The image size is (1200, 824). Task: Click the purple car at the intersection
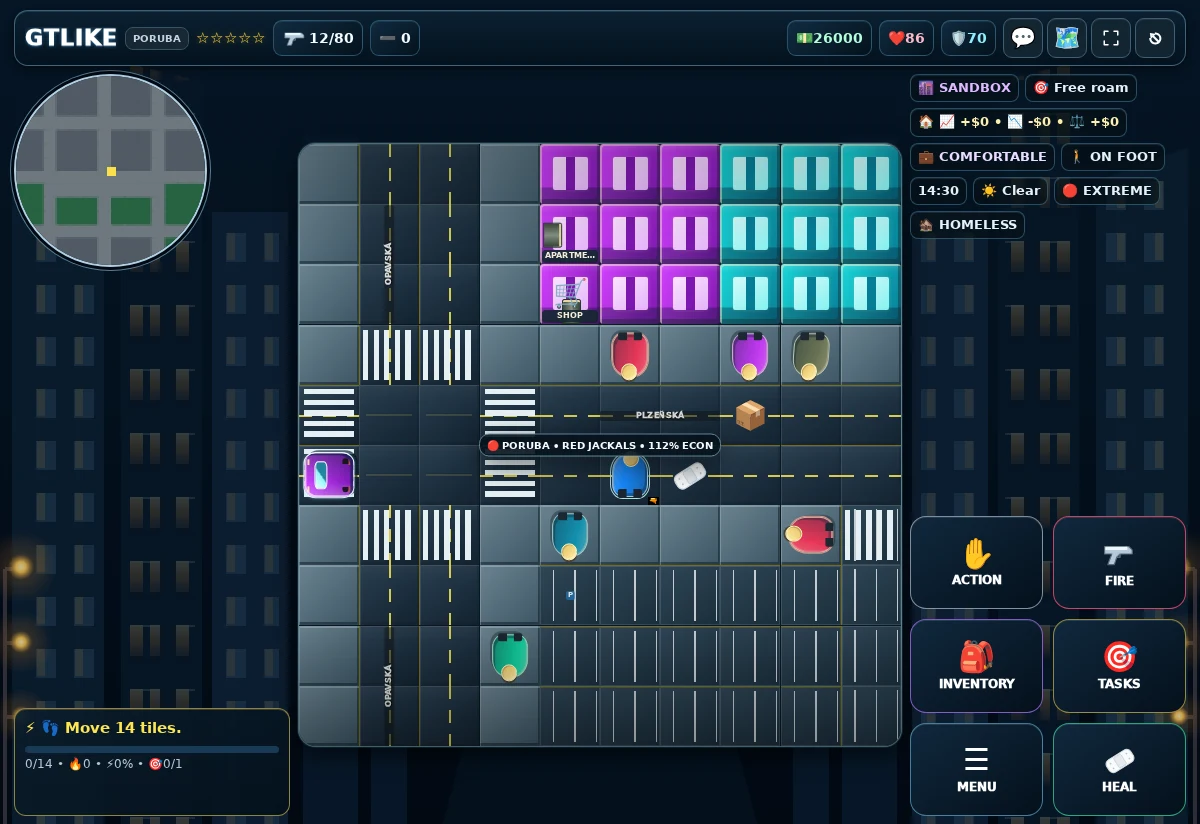pos(329,475)
